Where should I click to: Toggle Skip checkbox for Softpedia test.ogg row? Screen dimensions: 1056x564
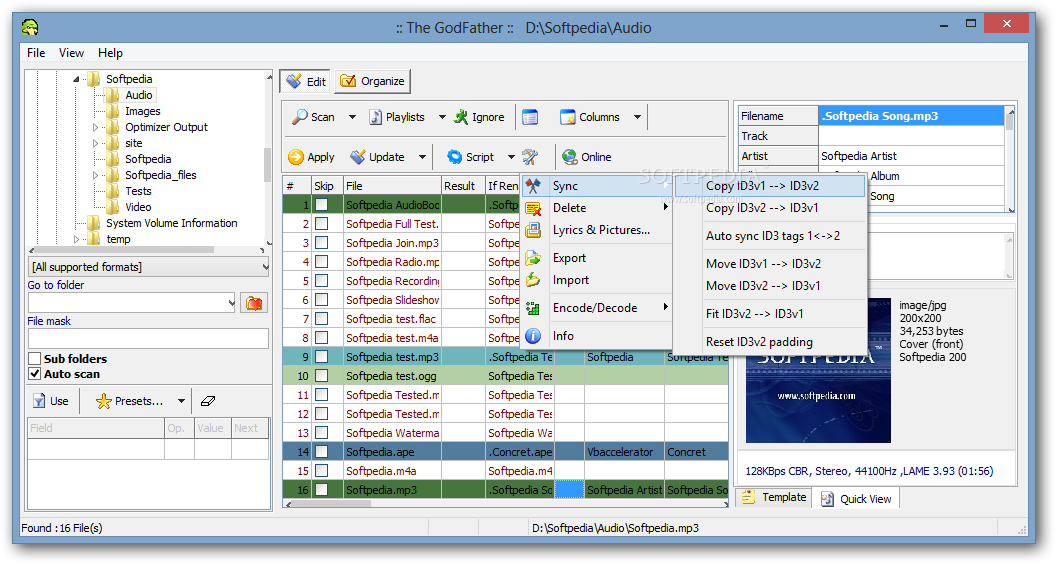322,376
